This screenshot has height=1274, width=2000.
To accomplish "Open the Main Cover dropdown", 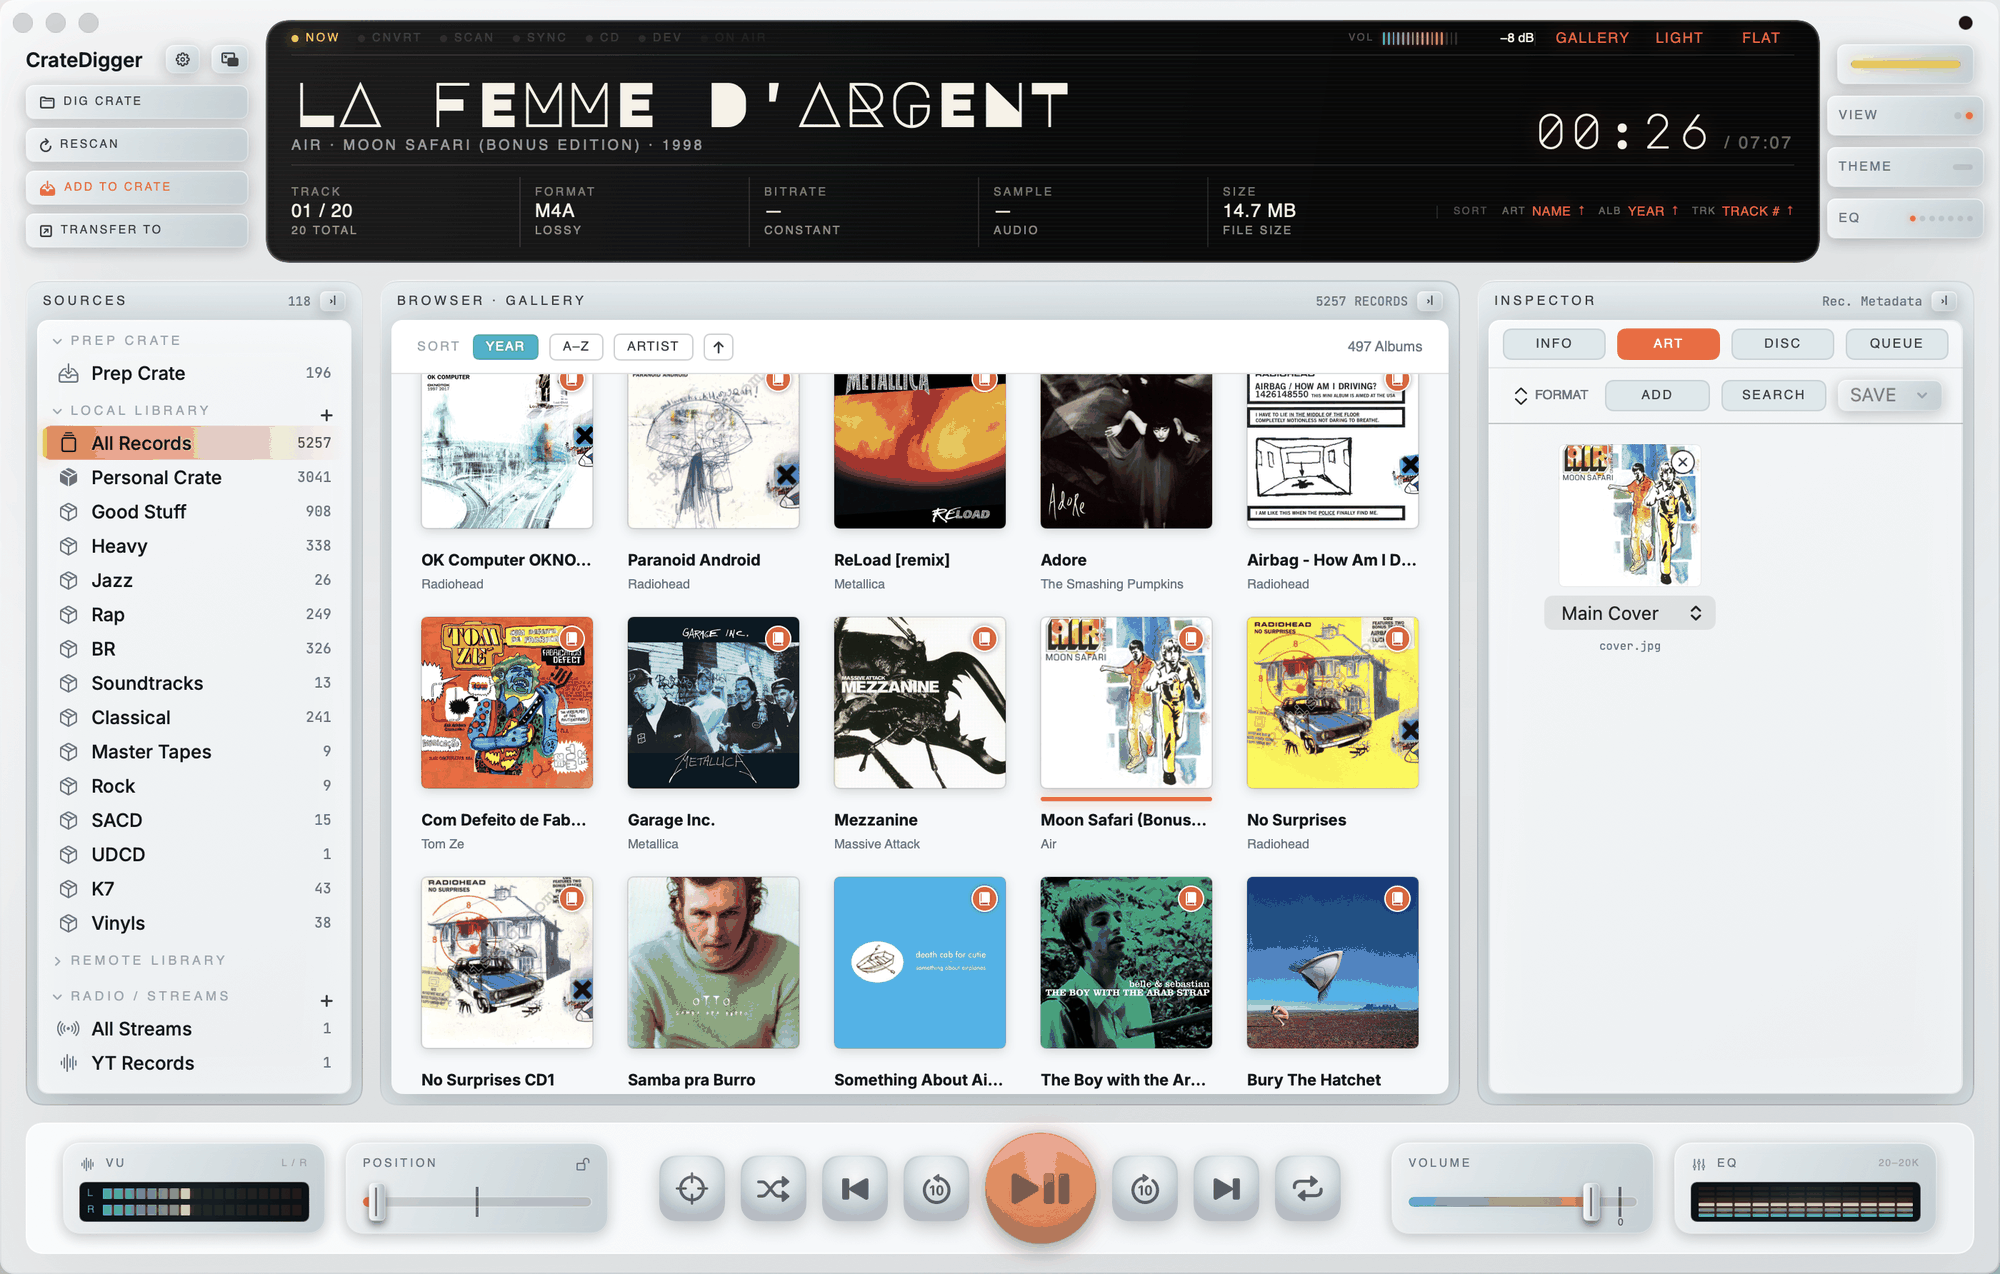I will [x=1630, y=613].
